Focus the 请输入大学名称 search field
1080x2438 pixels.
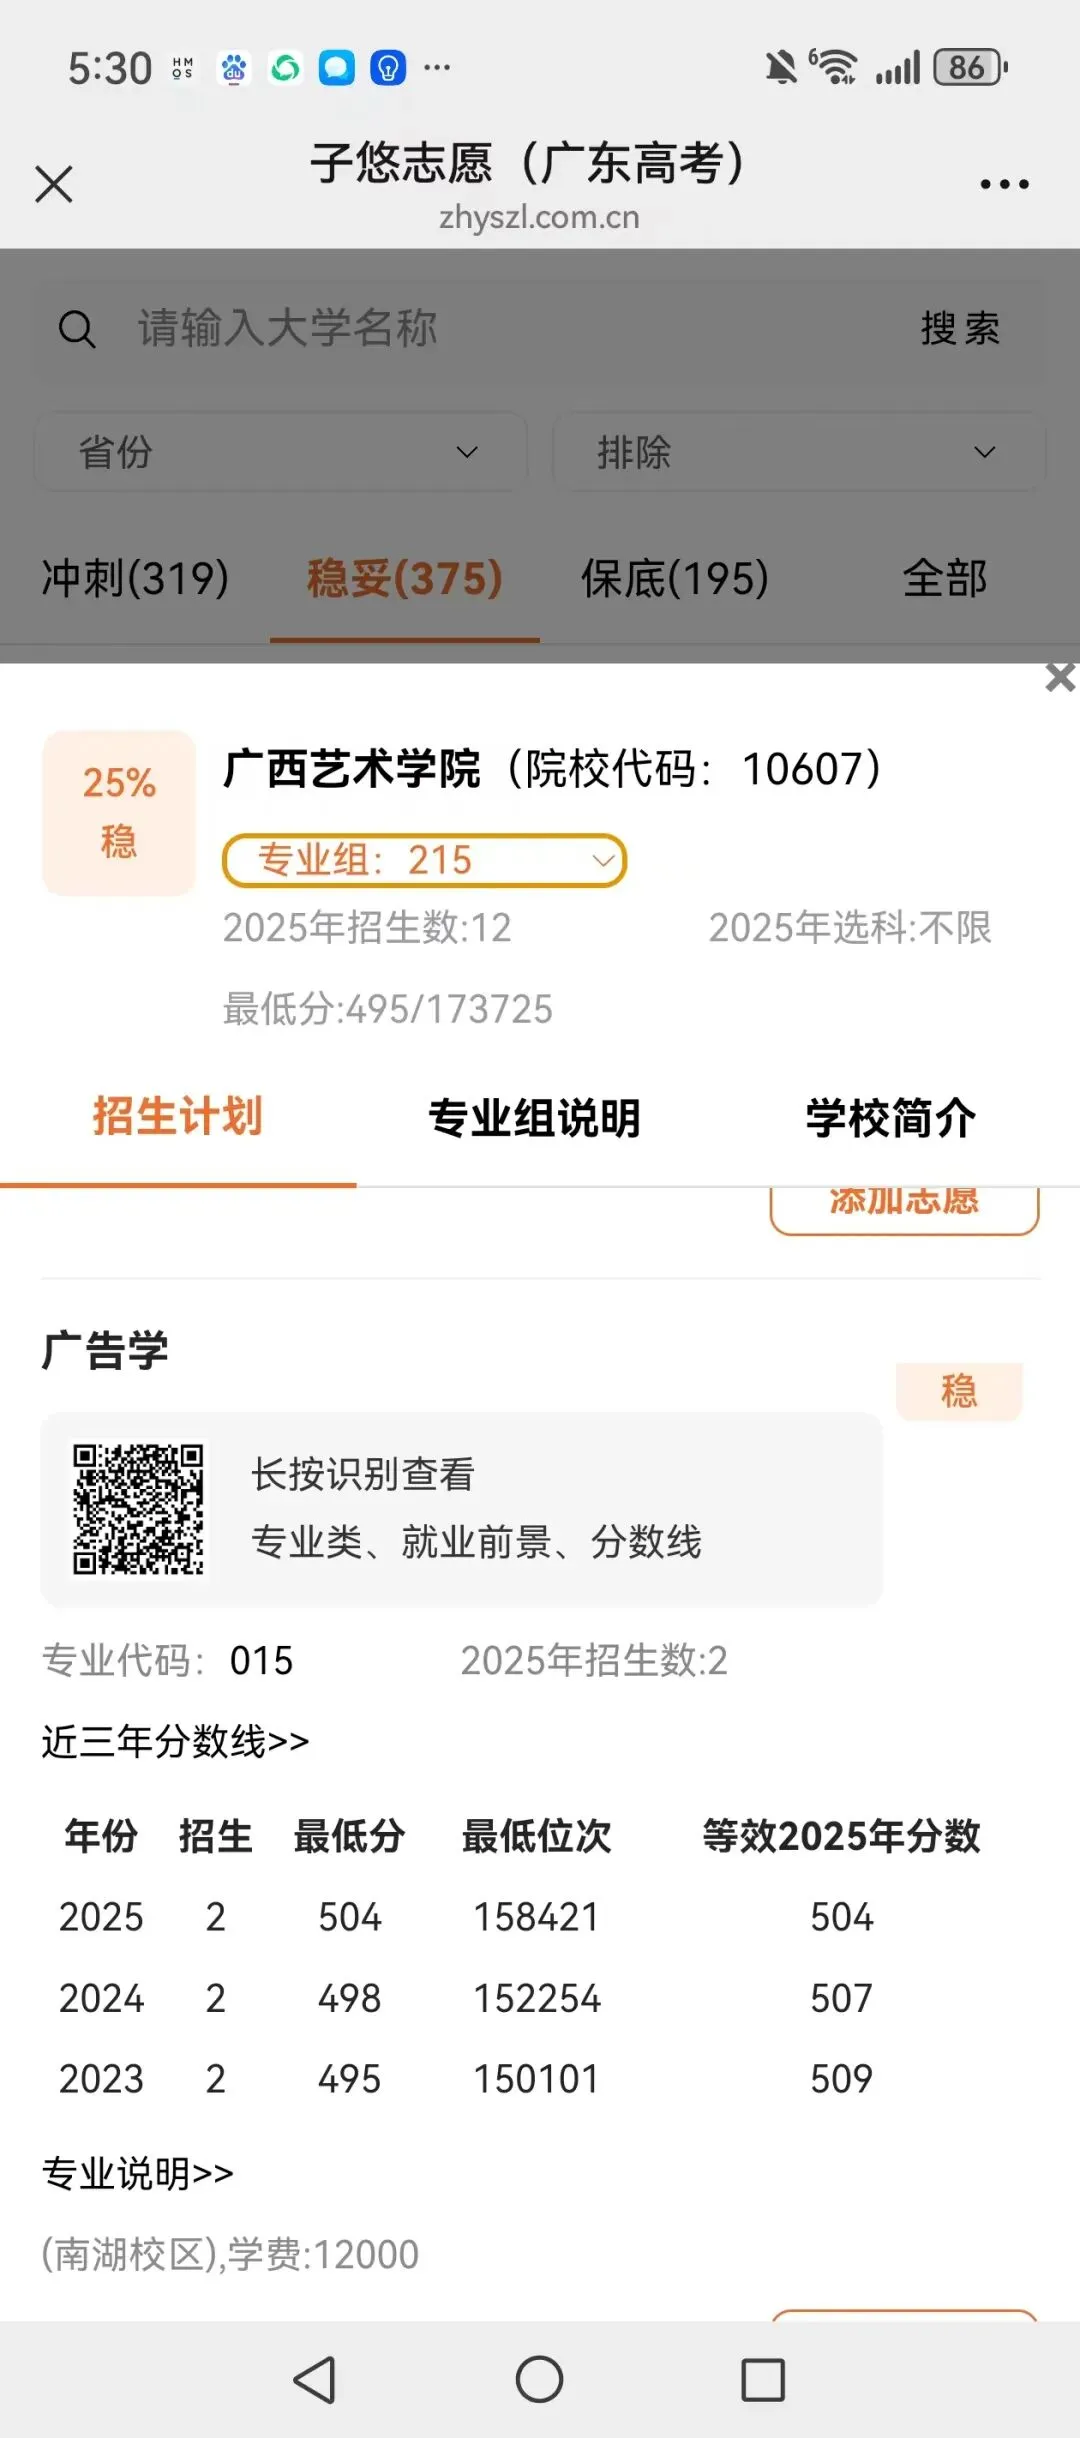click(x=500, y=329)
